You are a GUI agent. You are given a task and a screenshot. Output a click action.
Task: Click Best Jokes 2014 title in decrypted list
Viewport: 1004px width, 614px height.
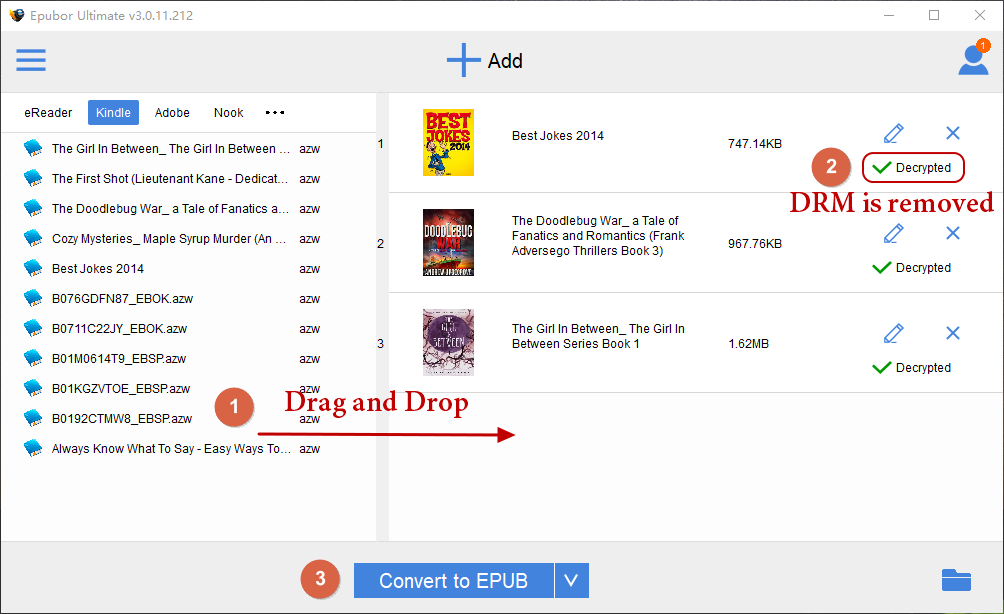(x=558, y=136)
